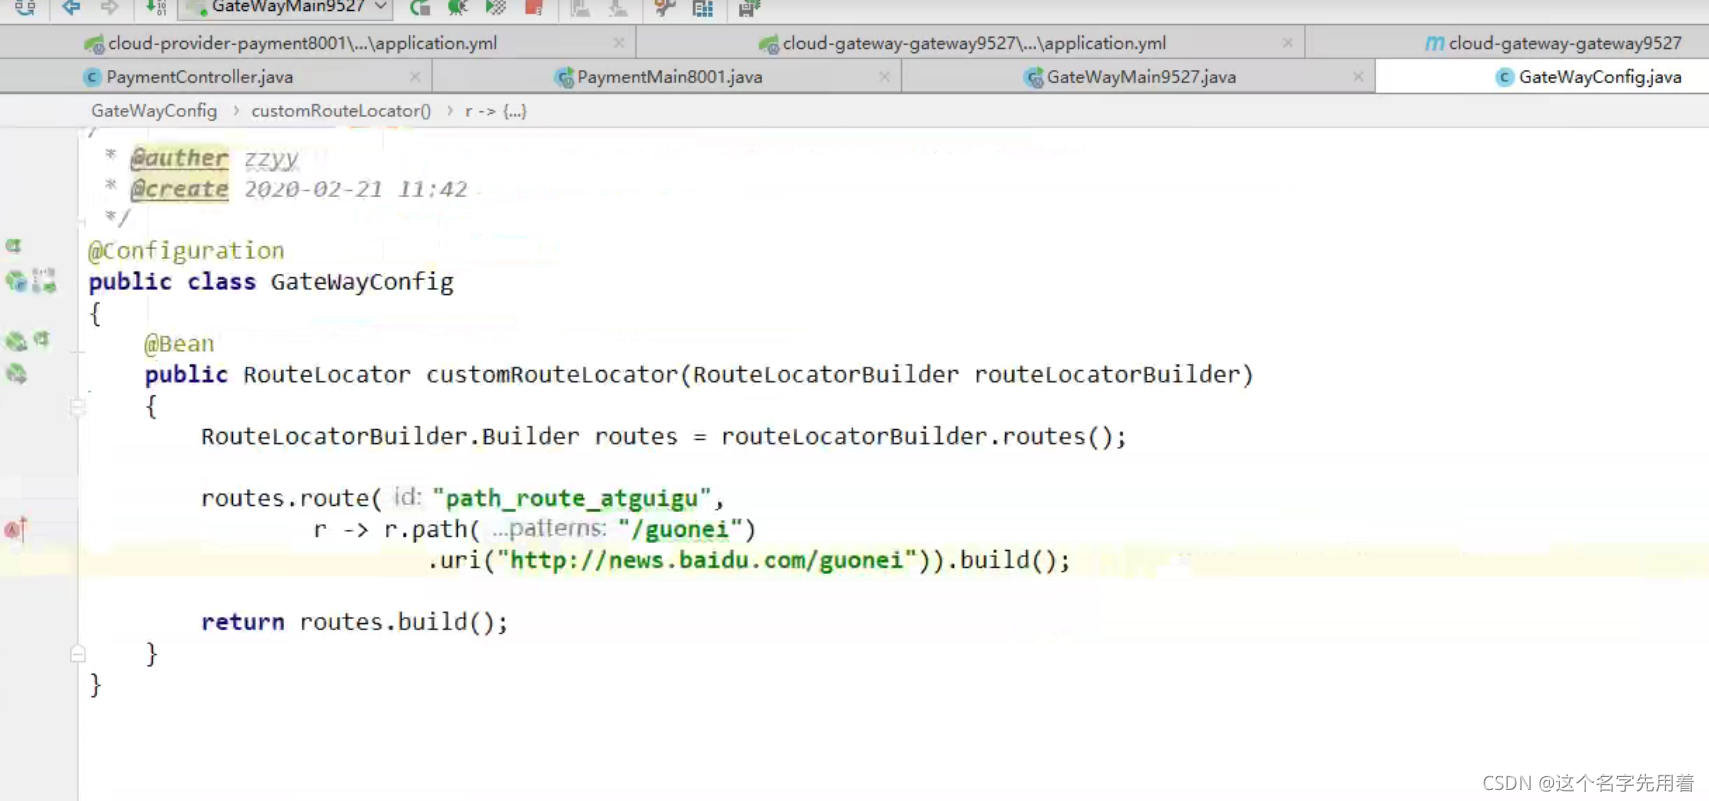Click the http://news.baidu.com/guonei URL string
1709x801 pixels.
pyautogui.click(x=707, y=560)
